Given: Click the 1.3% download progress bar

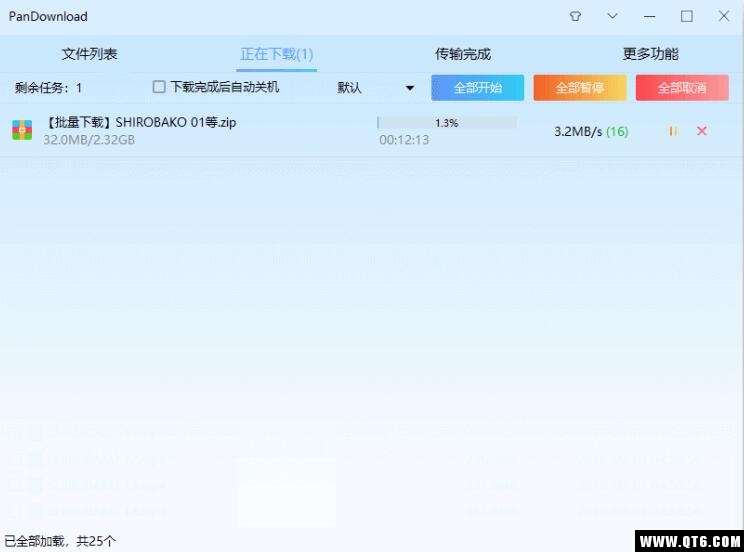Looking at the screenshot, I should pos(447,123).
